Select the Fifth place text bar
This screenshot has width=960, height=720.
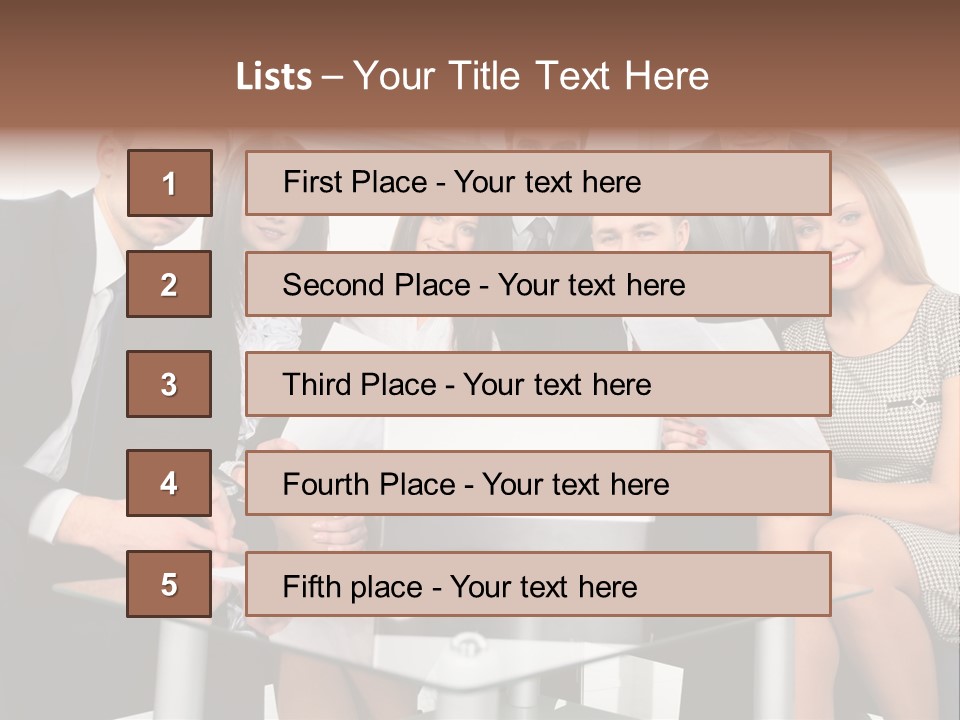pos(538,584)
